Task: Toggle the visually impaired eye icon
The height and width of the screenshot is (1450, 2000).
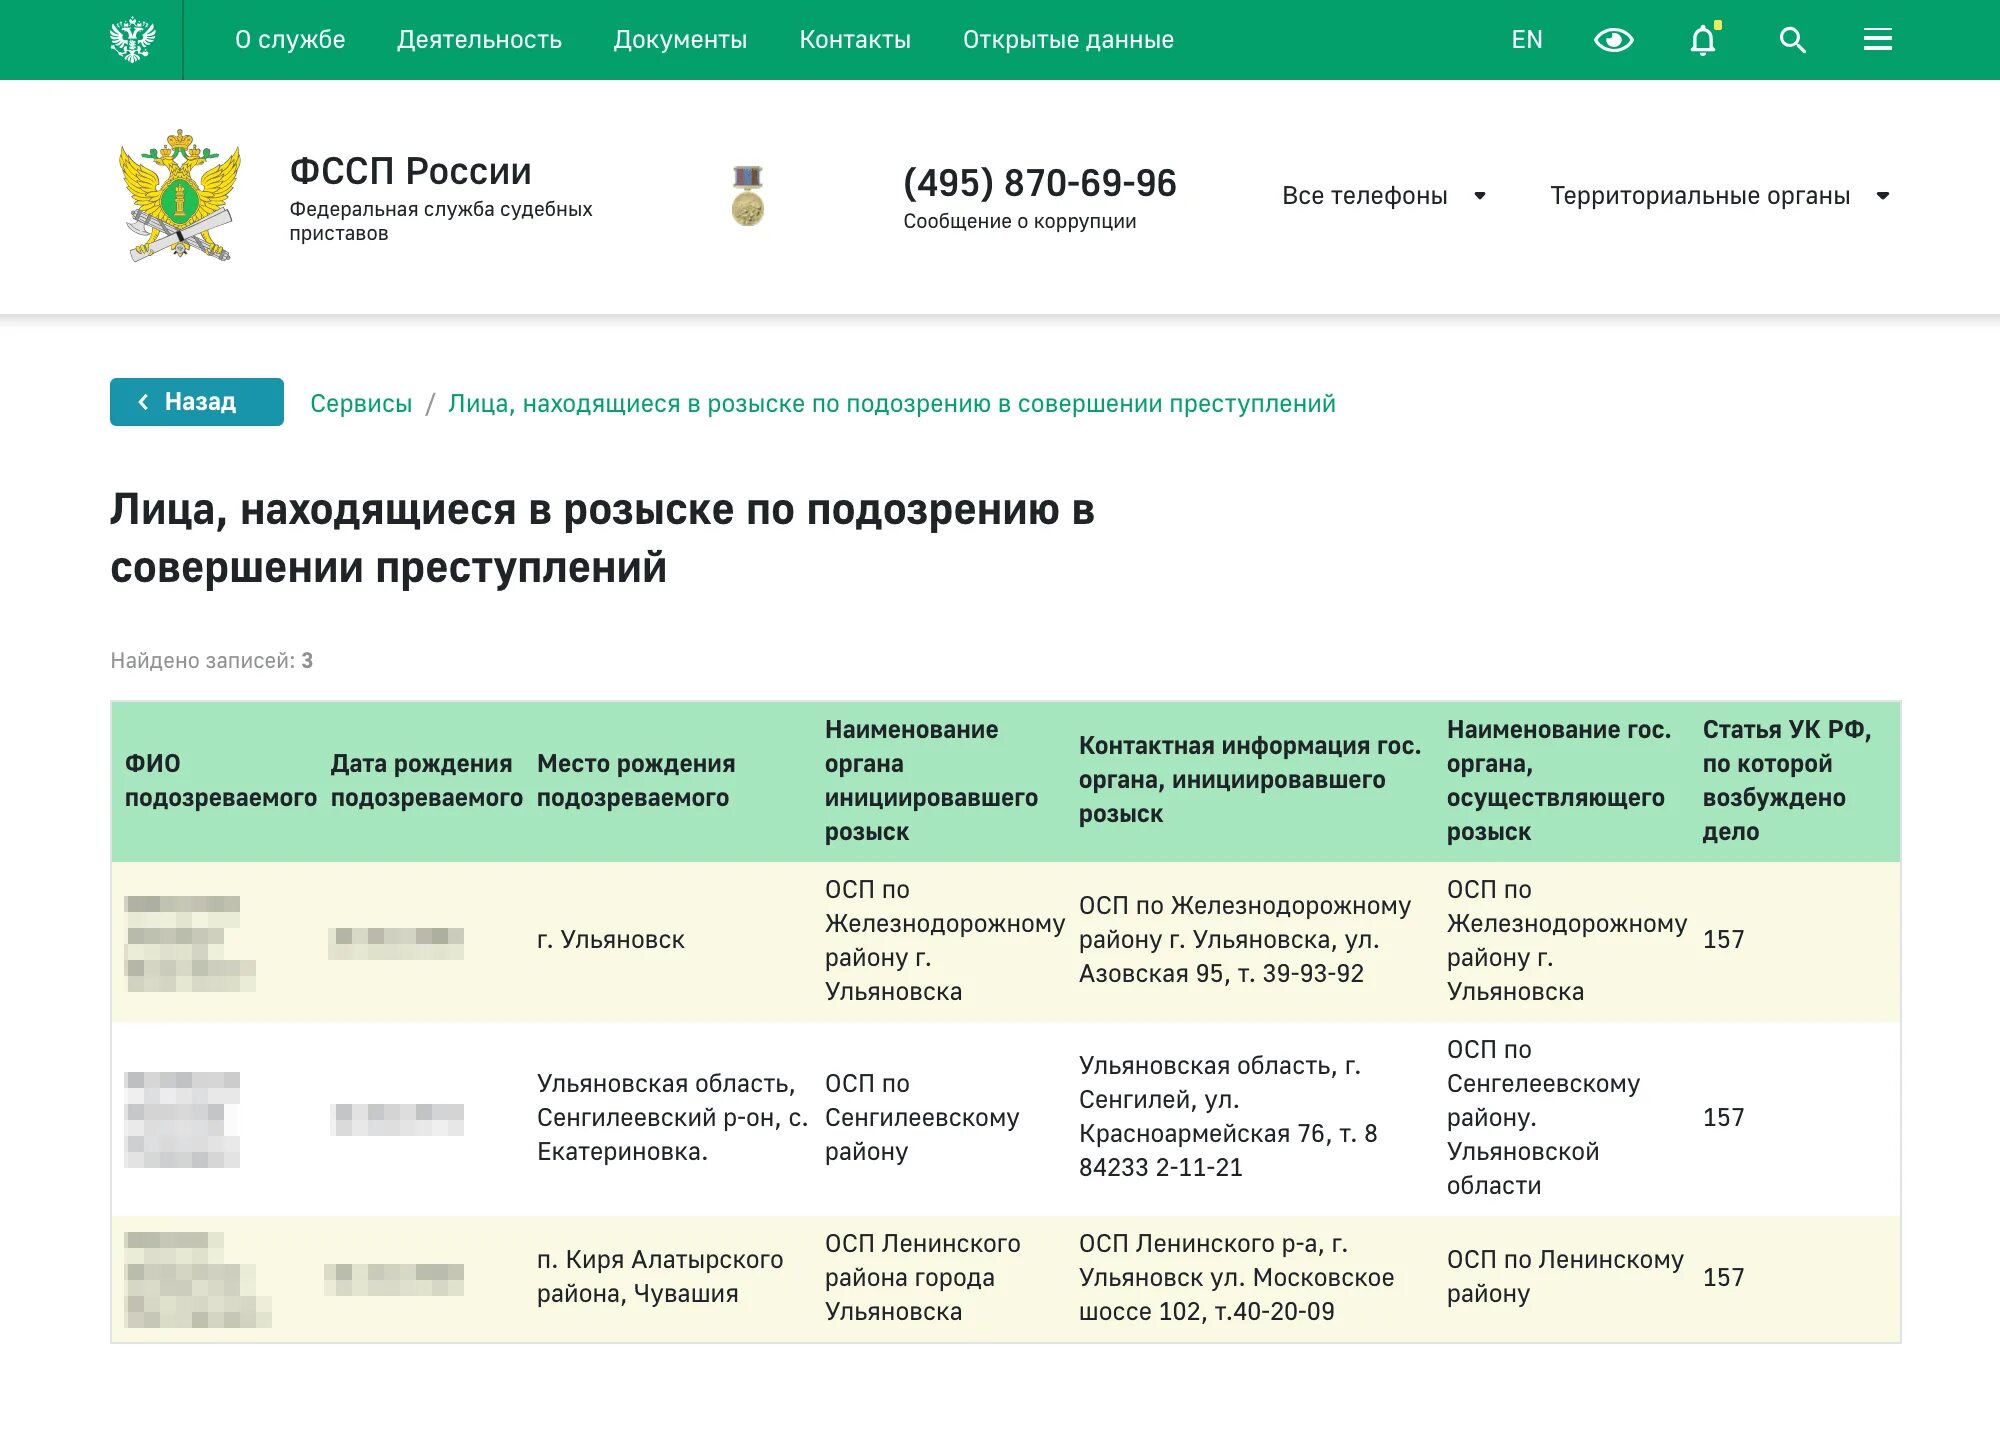Action: (x=1613, y=40)
